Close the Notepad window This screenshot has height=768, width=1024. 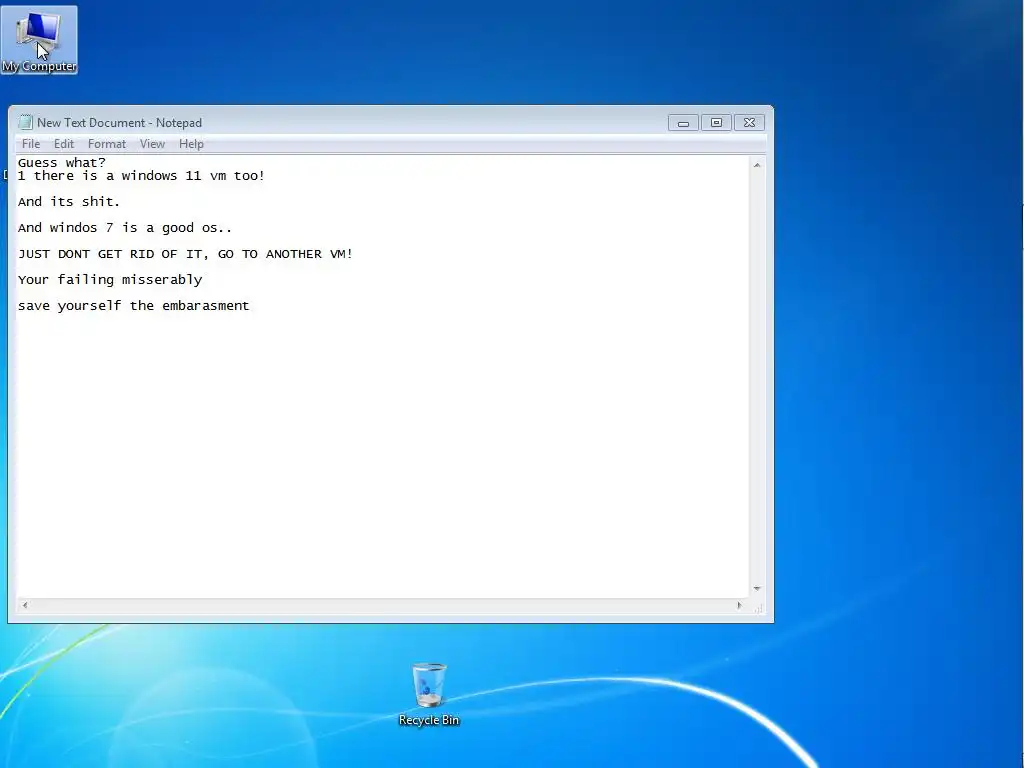pos(749,123)
